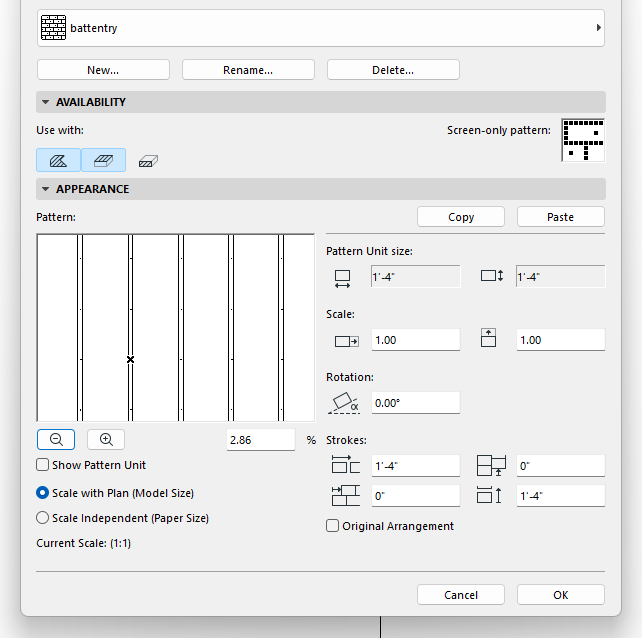Select Scale Independent (Paper Size)
Image resolution: width=642 pixels, height=638 pixels.
pyautogui.click(x=43, y=518)
